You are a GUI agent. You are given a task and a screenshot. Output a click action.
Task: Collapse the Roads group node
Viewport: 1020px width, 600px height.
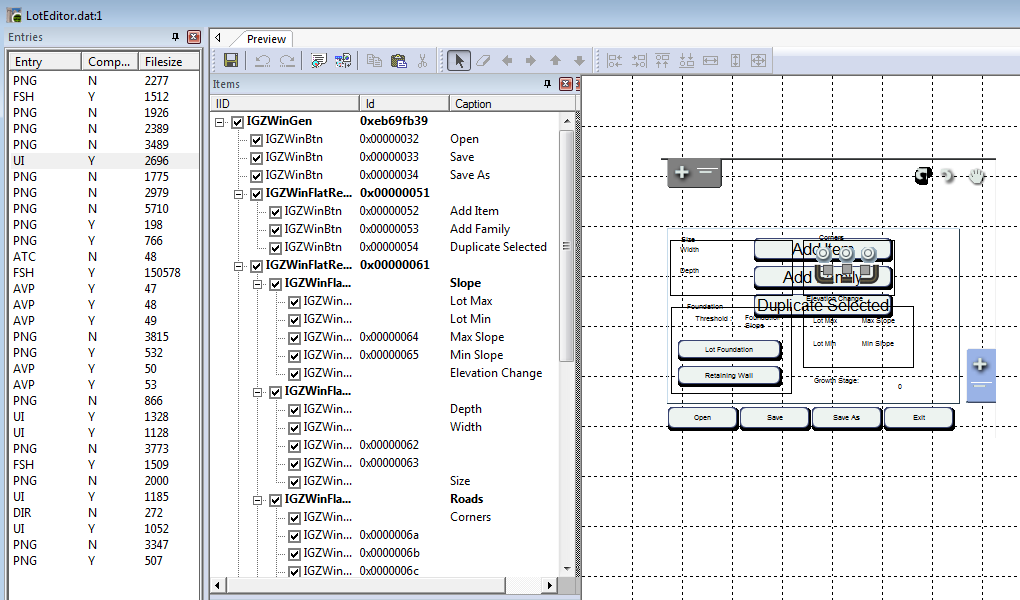coord(258,500)
